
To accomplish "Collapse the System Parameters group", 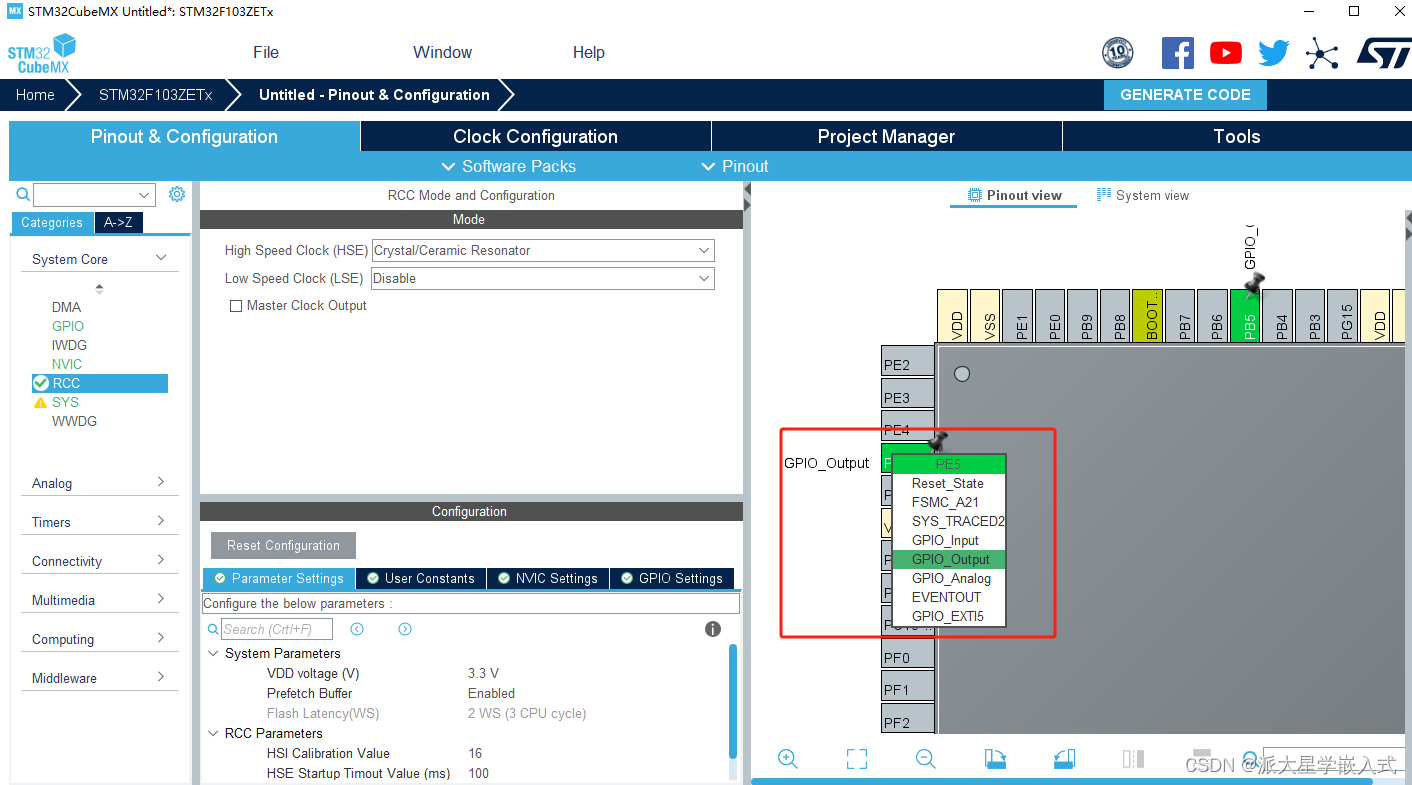I will [x=213, y=653].
